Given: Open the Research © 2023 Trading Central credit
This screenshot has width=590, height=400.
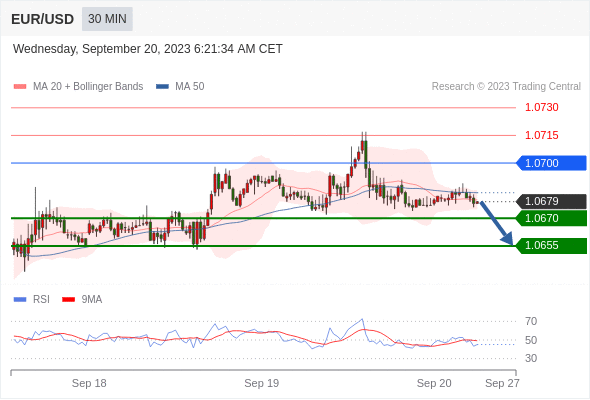Looking at the screenshot, I should pos(506,87).
